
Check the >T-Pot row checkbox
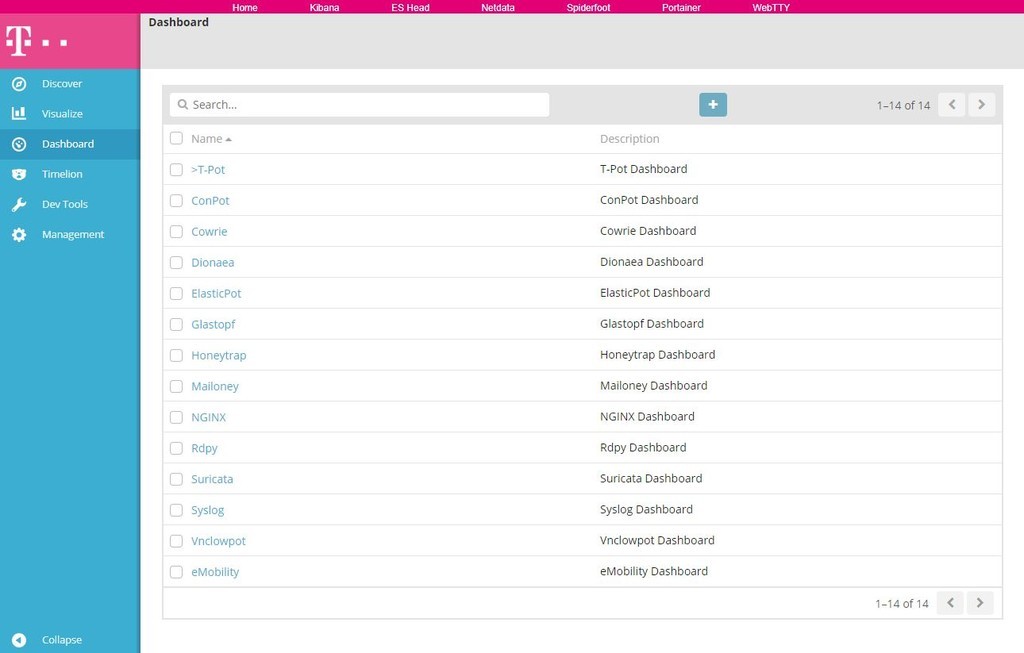(176, 170)
